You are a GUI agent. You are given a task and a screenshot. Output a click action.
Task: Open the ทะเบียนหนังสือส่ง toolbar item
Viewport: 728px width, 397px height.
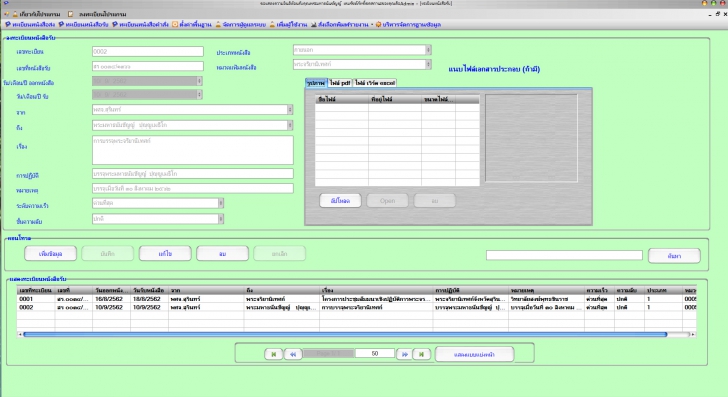click(30, 24)
